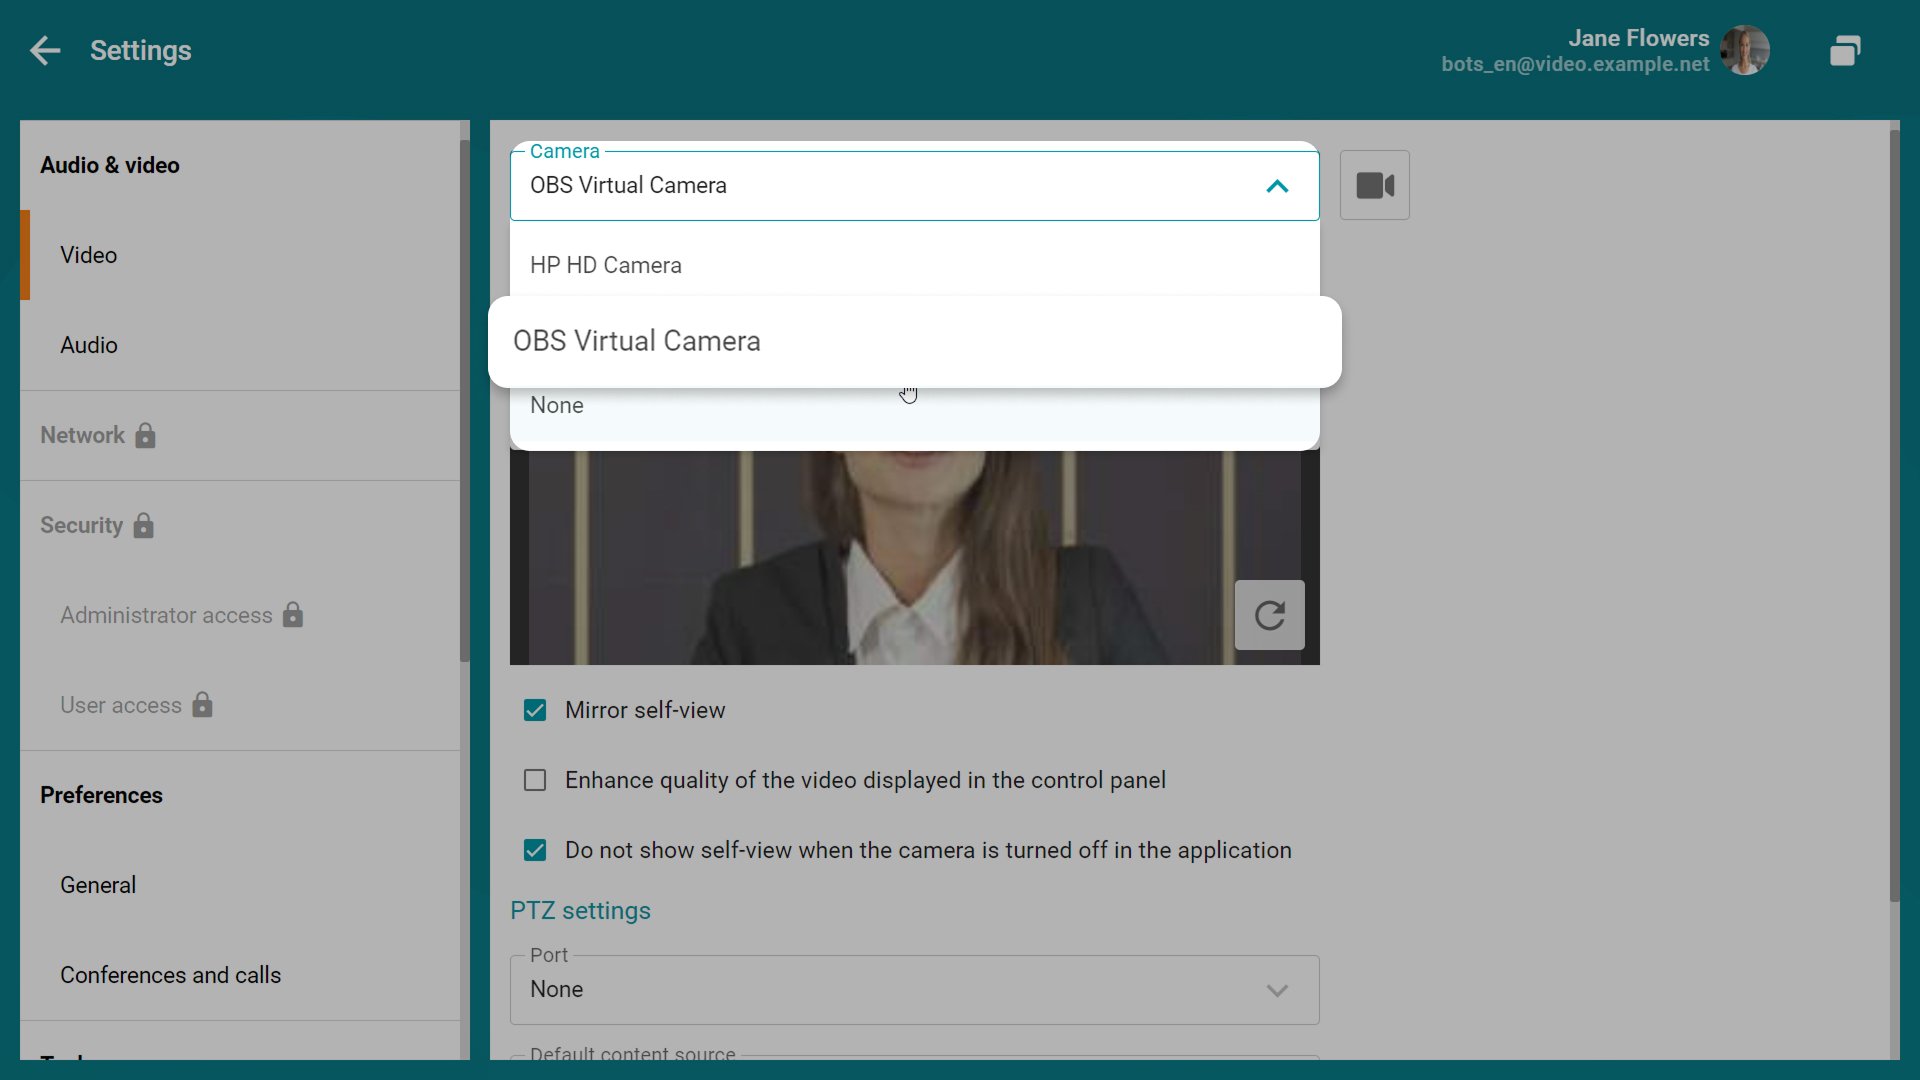
Task: Click the Camera field showing OBS Virtual Camera
Action: pos(915,185)
